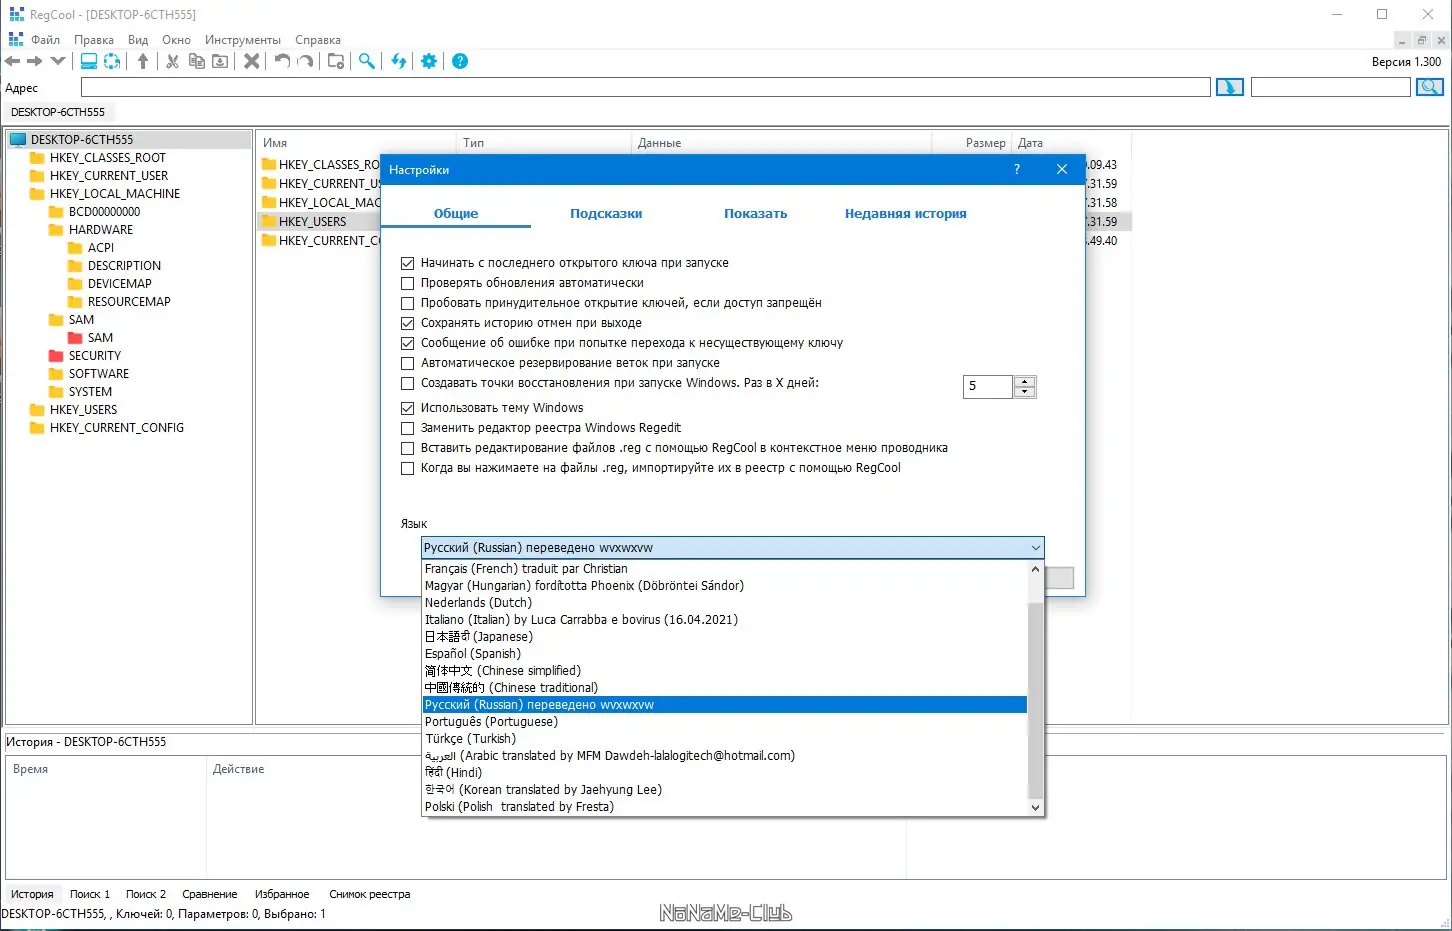Screen dimensions: 1452x931
Task: Select Português (Portuguese) language option
Action: point(725,722)
